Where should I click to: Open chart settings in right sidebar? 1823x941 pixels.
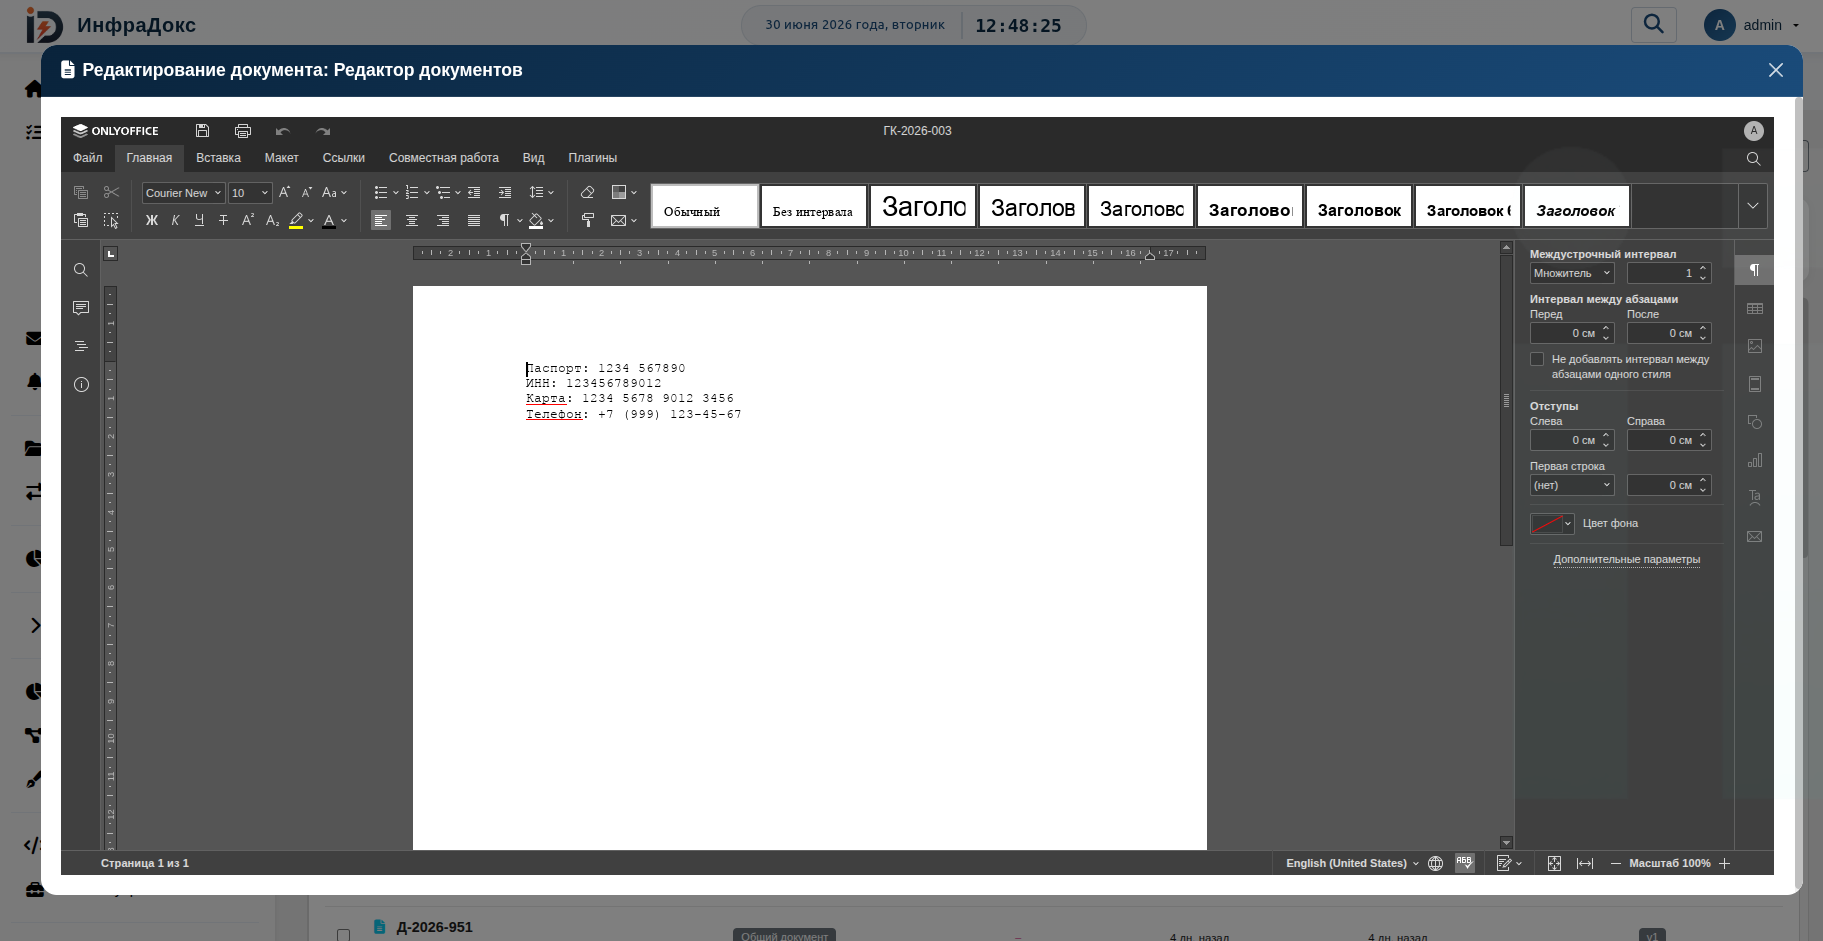point(1754,460)
